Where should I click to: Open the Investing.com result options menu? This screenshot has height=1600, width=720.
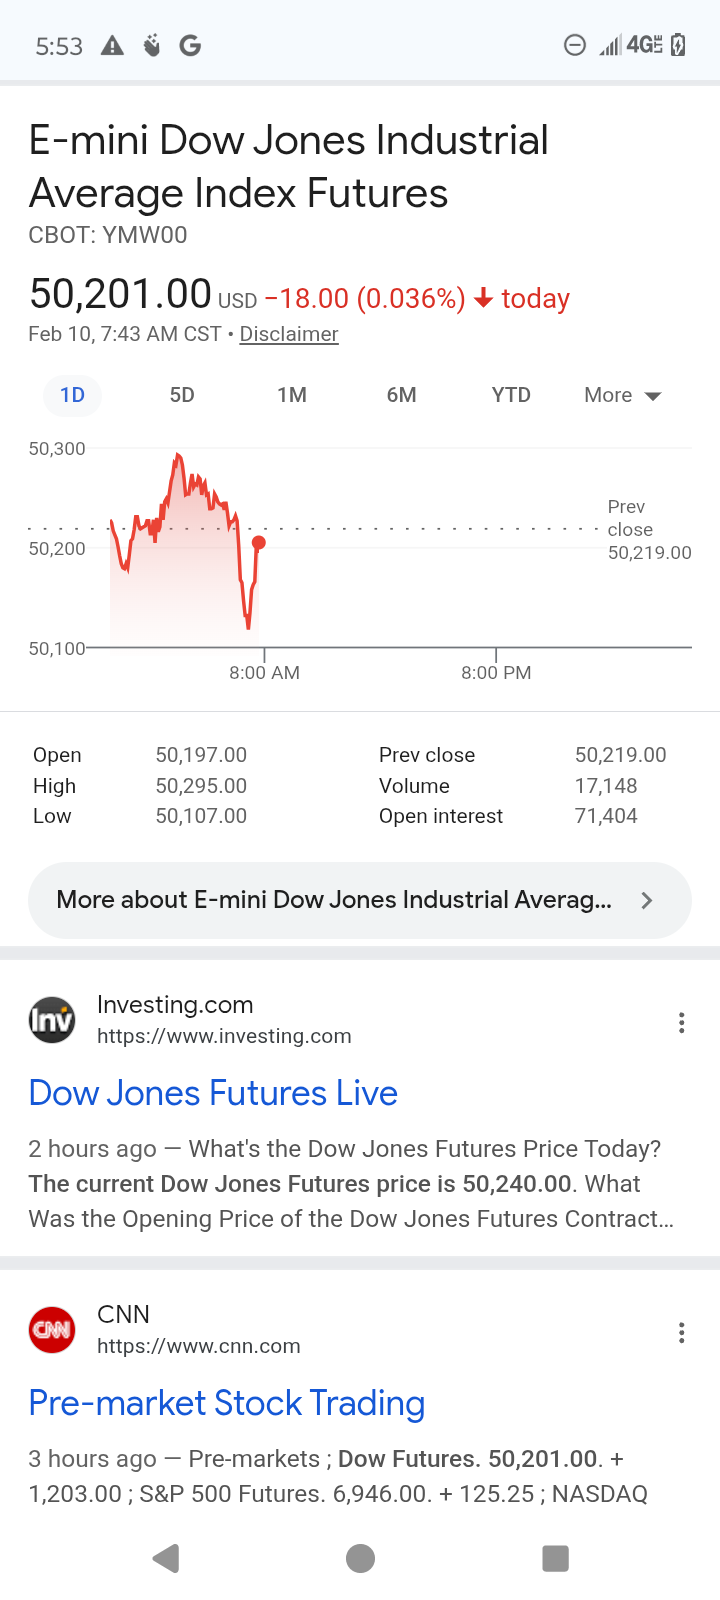681,1022
